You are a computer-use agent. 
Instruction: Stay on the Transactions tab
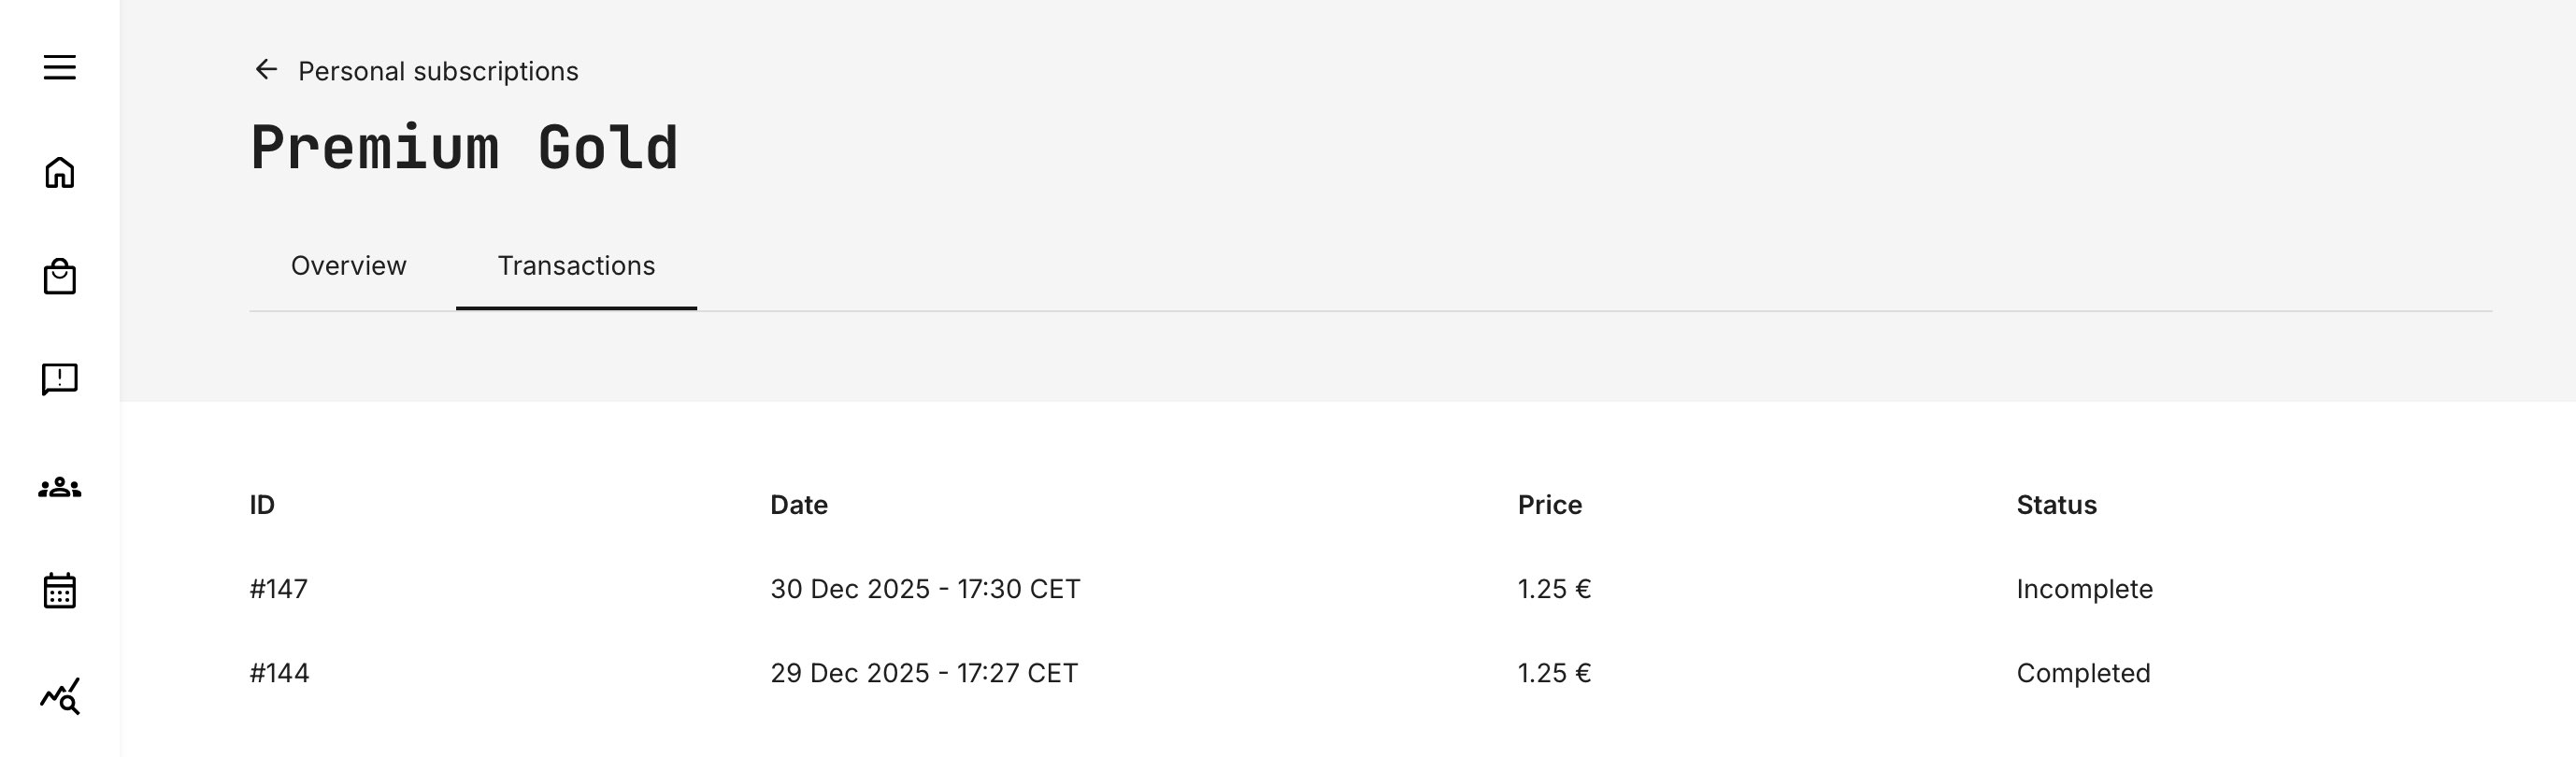[576, 266]
